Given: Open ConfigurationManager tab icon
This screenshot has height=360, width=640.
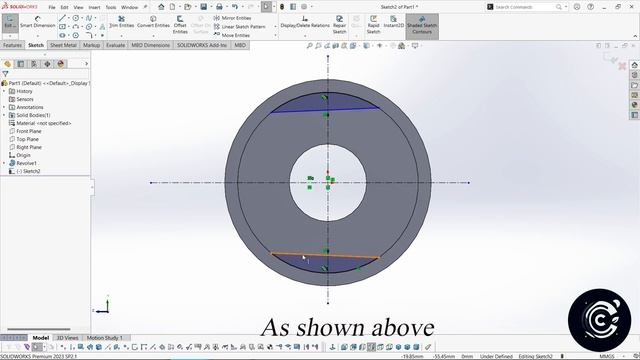Looking at the screenshot, I should 34,64.
